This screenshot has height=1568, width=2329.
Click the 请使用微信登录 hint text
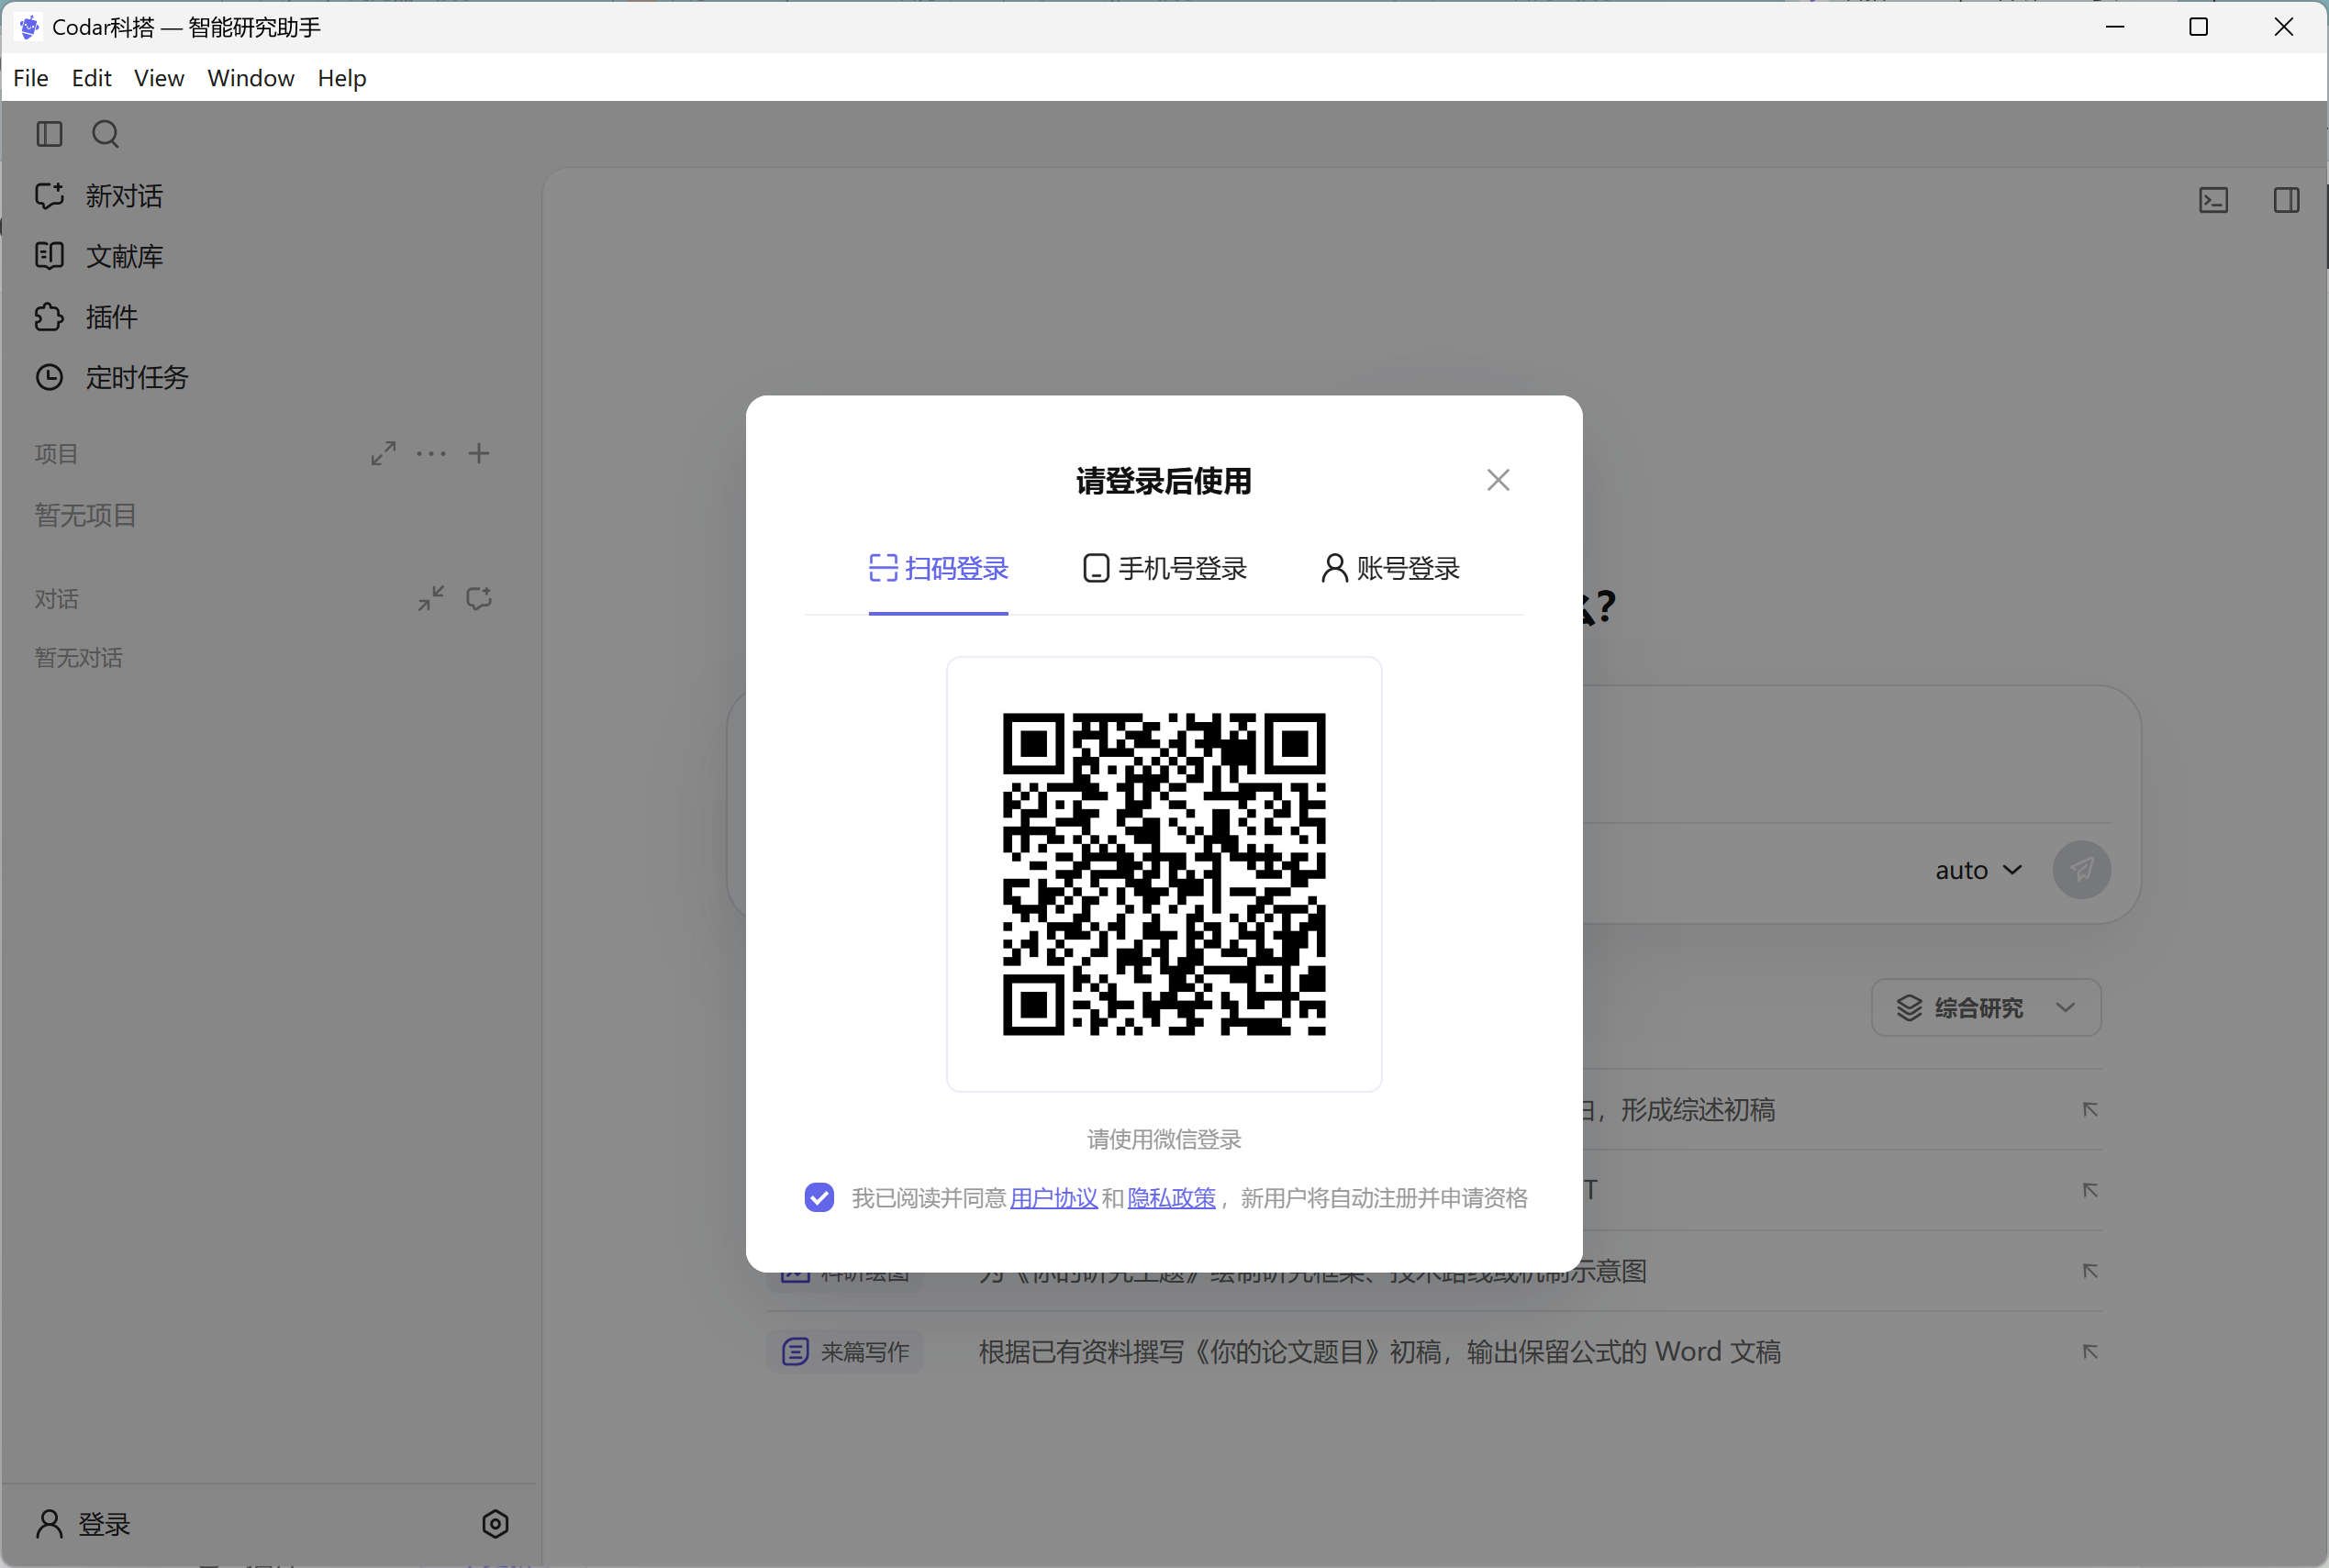[x=1164, y=1139]
